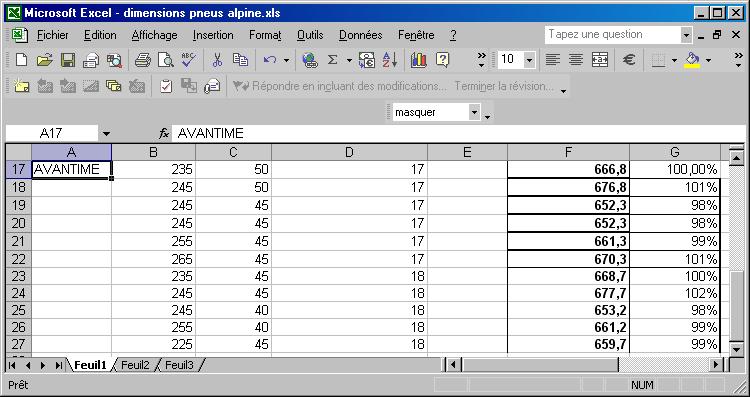Copy selection icon
Viewport: 750px width, 397px height.
240,60
